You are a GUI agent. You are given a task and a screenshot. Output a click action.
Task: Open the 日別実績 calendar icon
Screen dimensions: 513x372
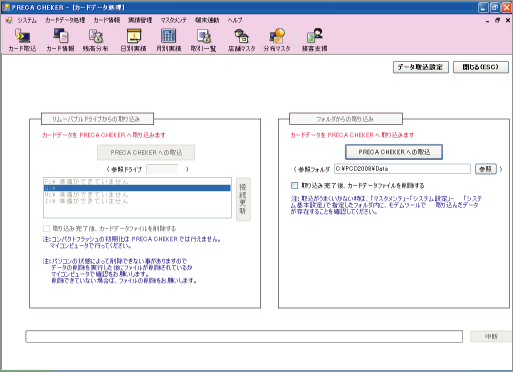tap(133, 40)
